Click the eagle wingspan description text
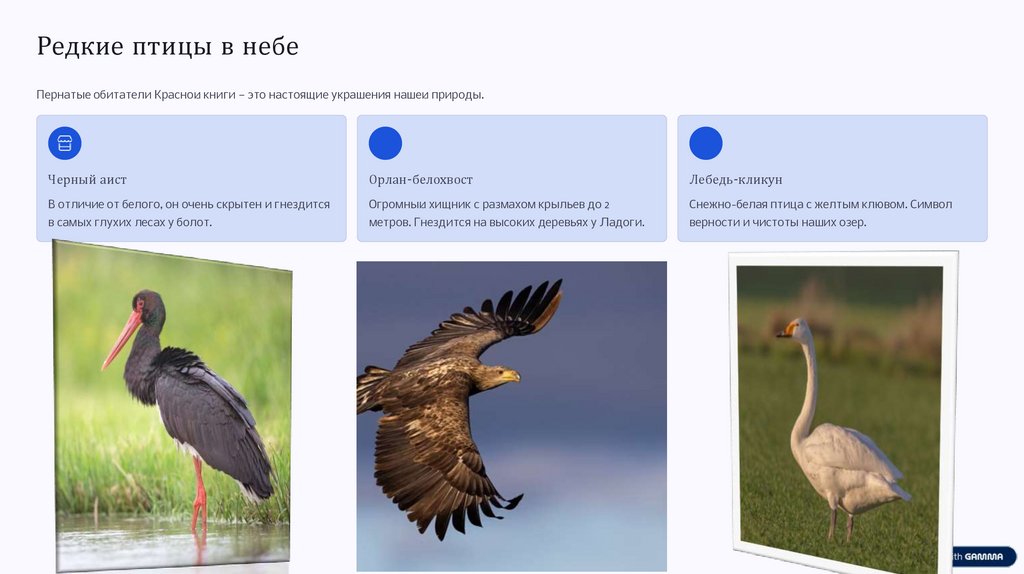 click(506, 213)
